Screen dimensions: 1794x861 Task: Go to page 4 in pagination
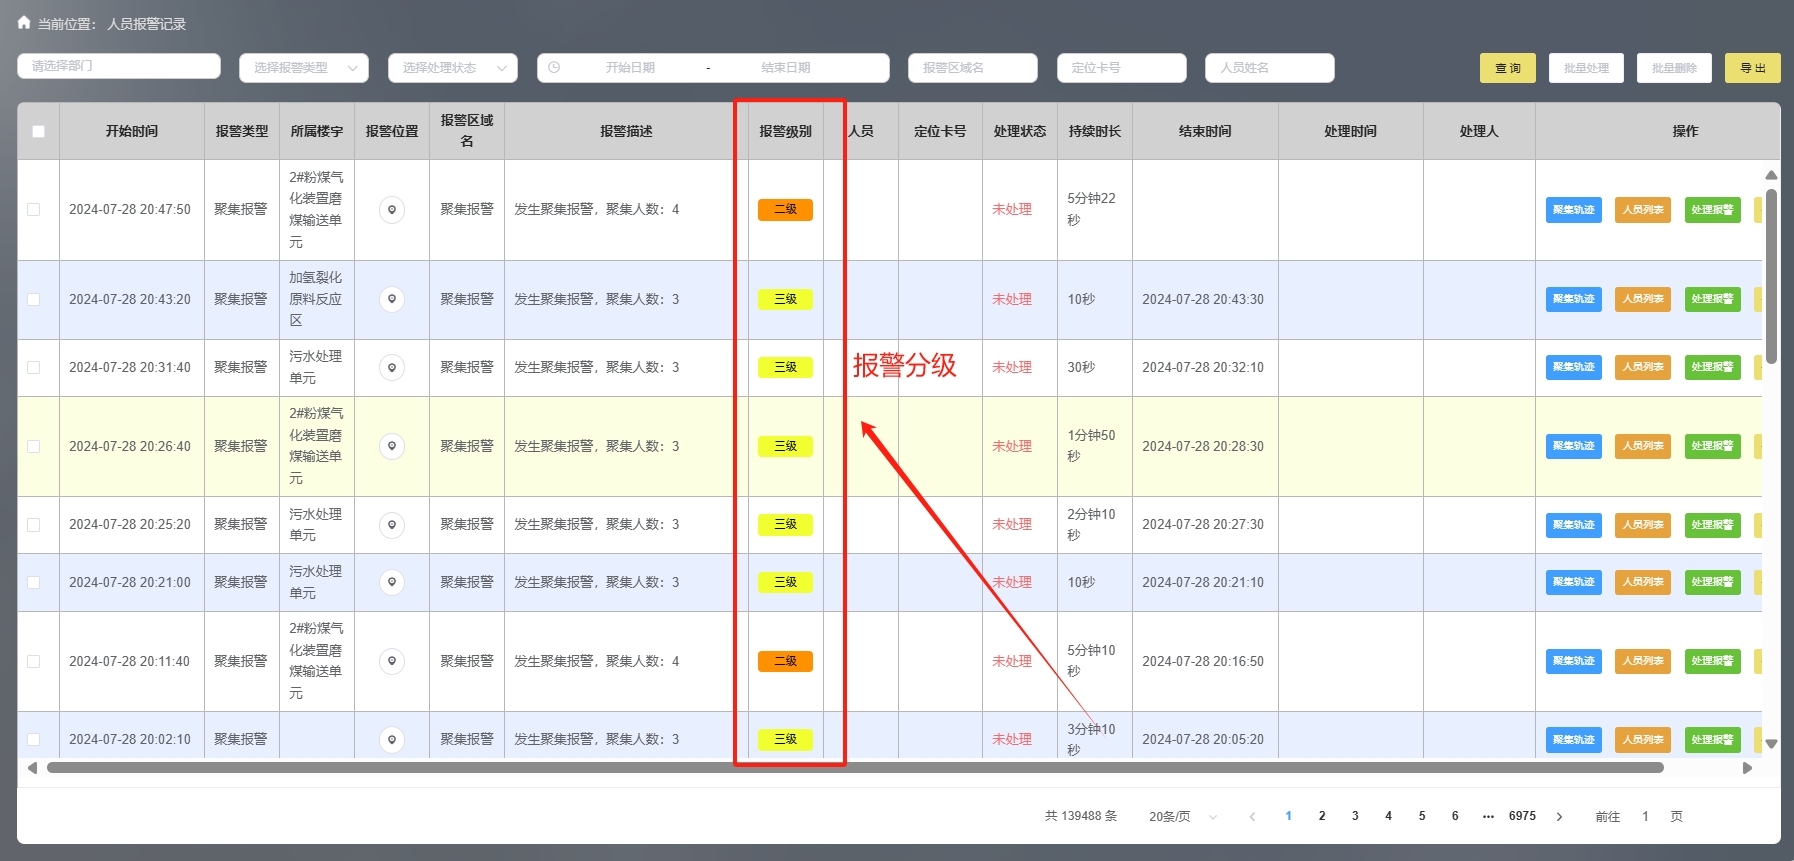tap(1388, 816)
